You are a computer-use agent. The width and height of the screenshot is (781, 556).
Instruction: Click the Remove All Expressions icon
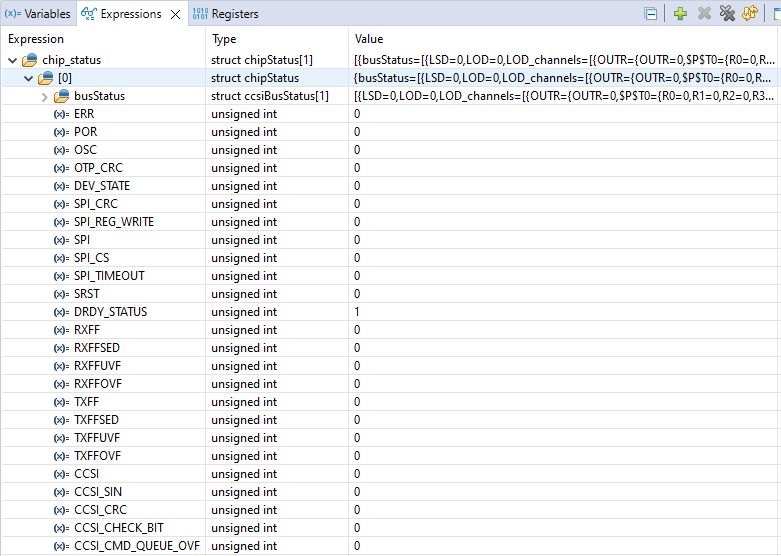click(x=727, y=14)
